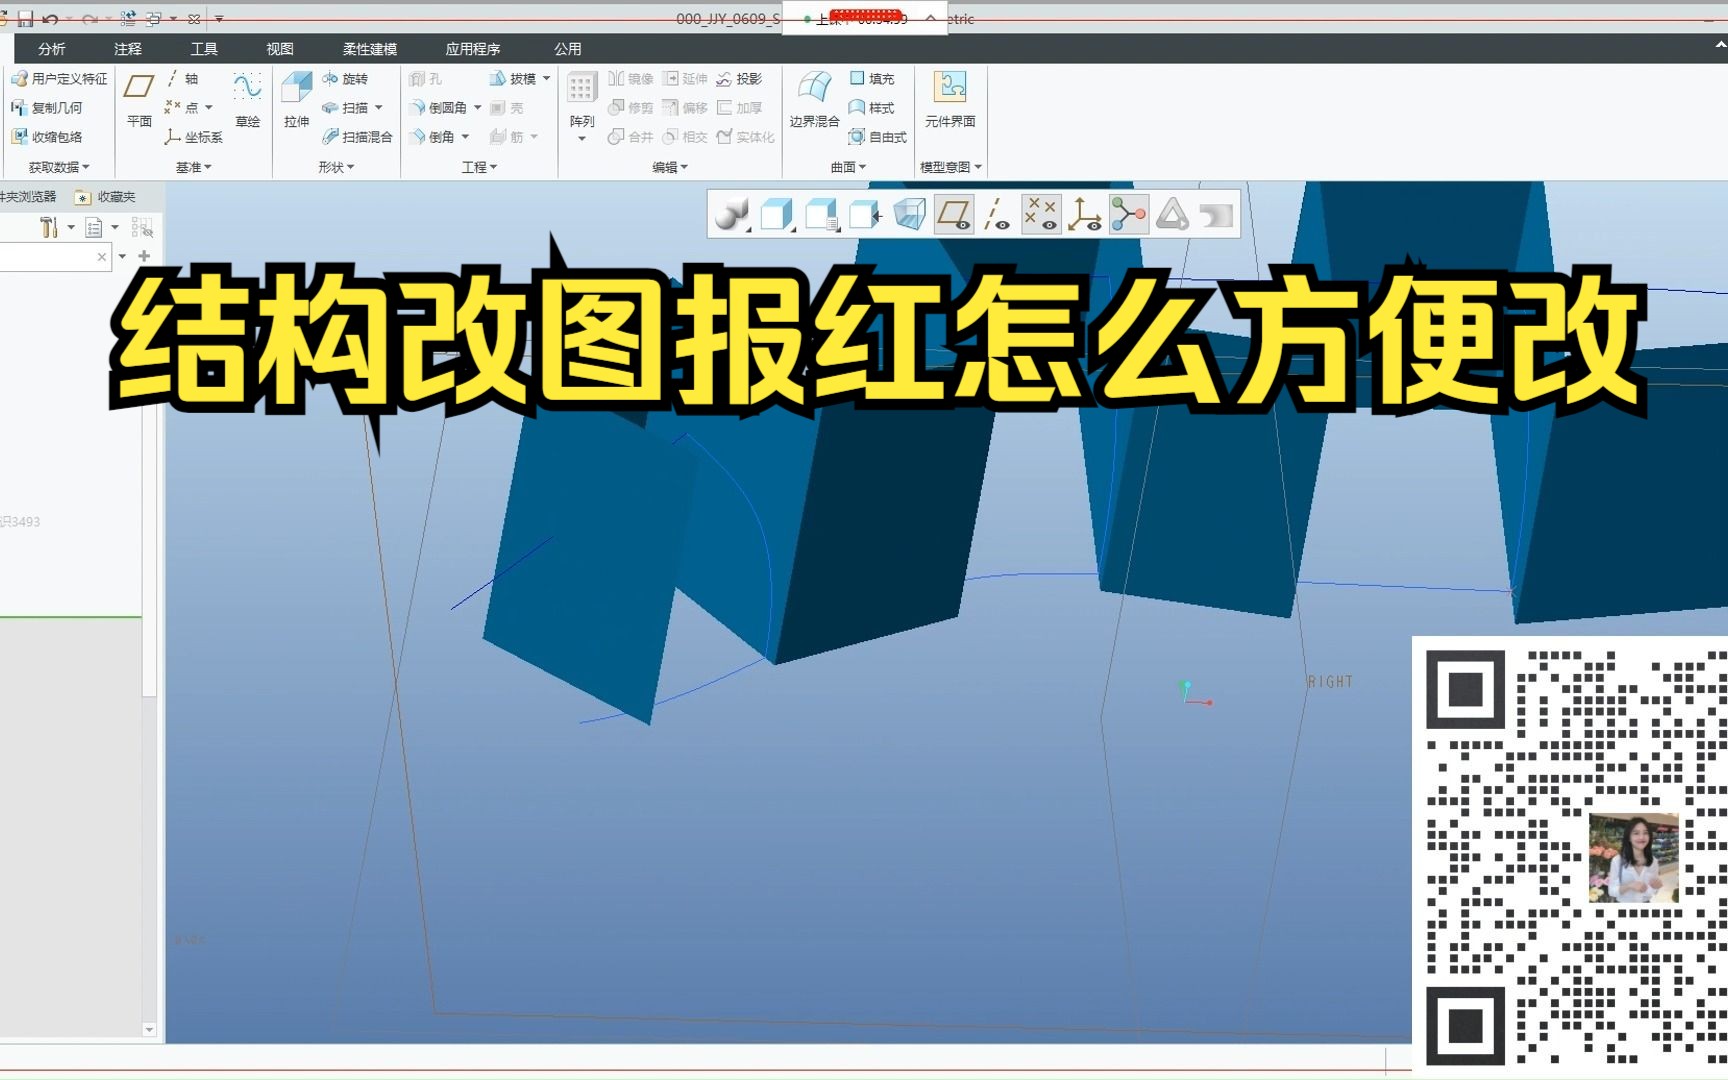Screen dimensions: 1728x1080
Task: Open the Flexible Modeling (柔性建模) tab
Action: coord(369,48)
